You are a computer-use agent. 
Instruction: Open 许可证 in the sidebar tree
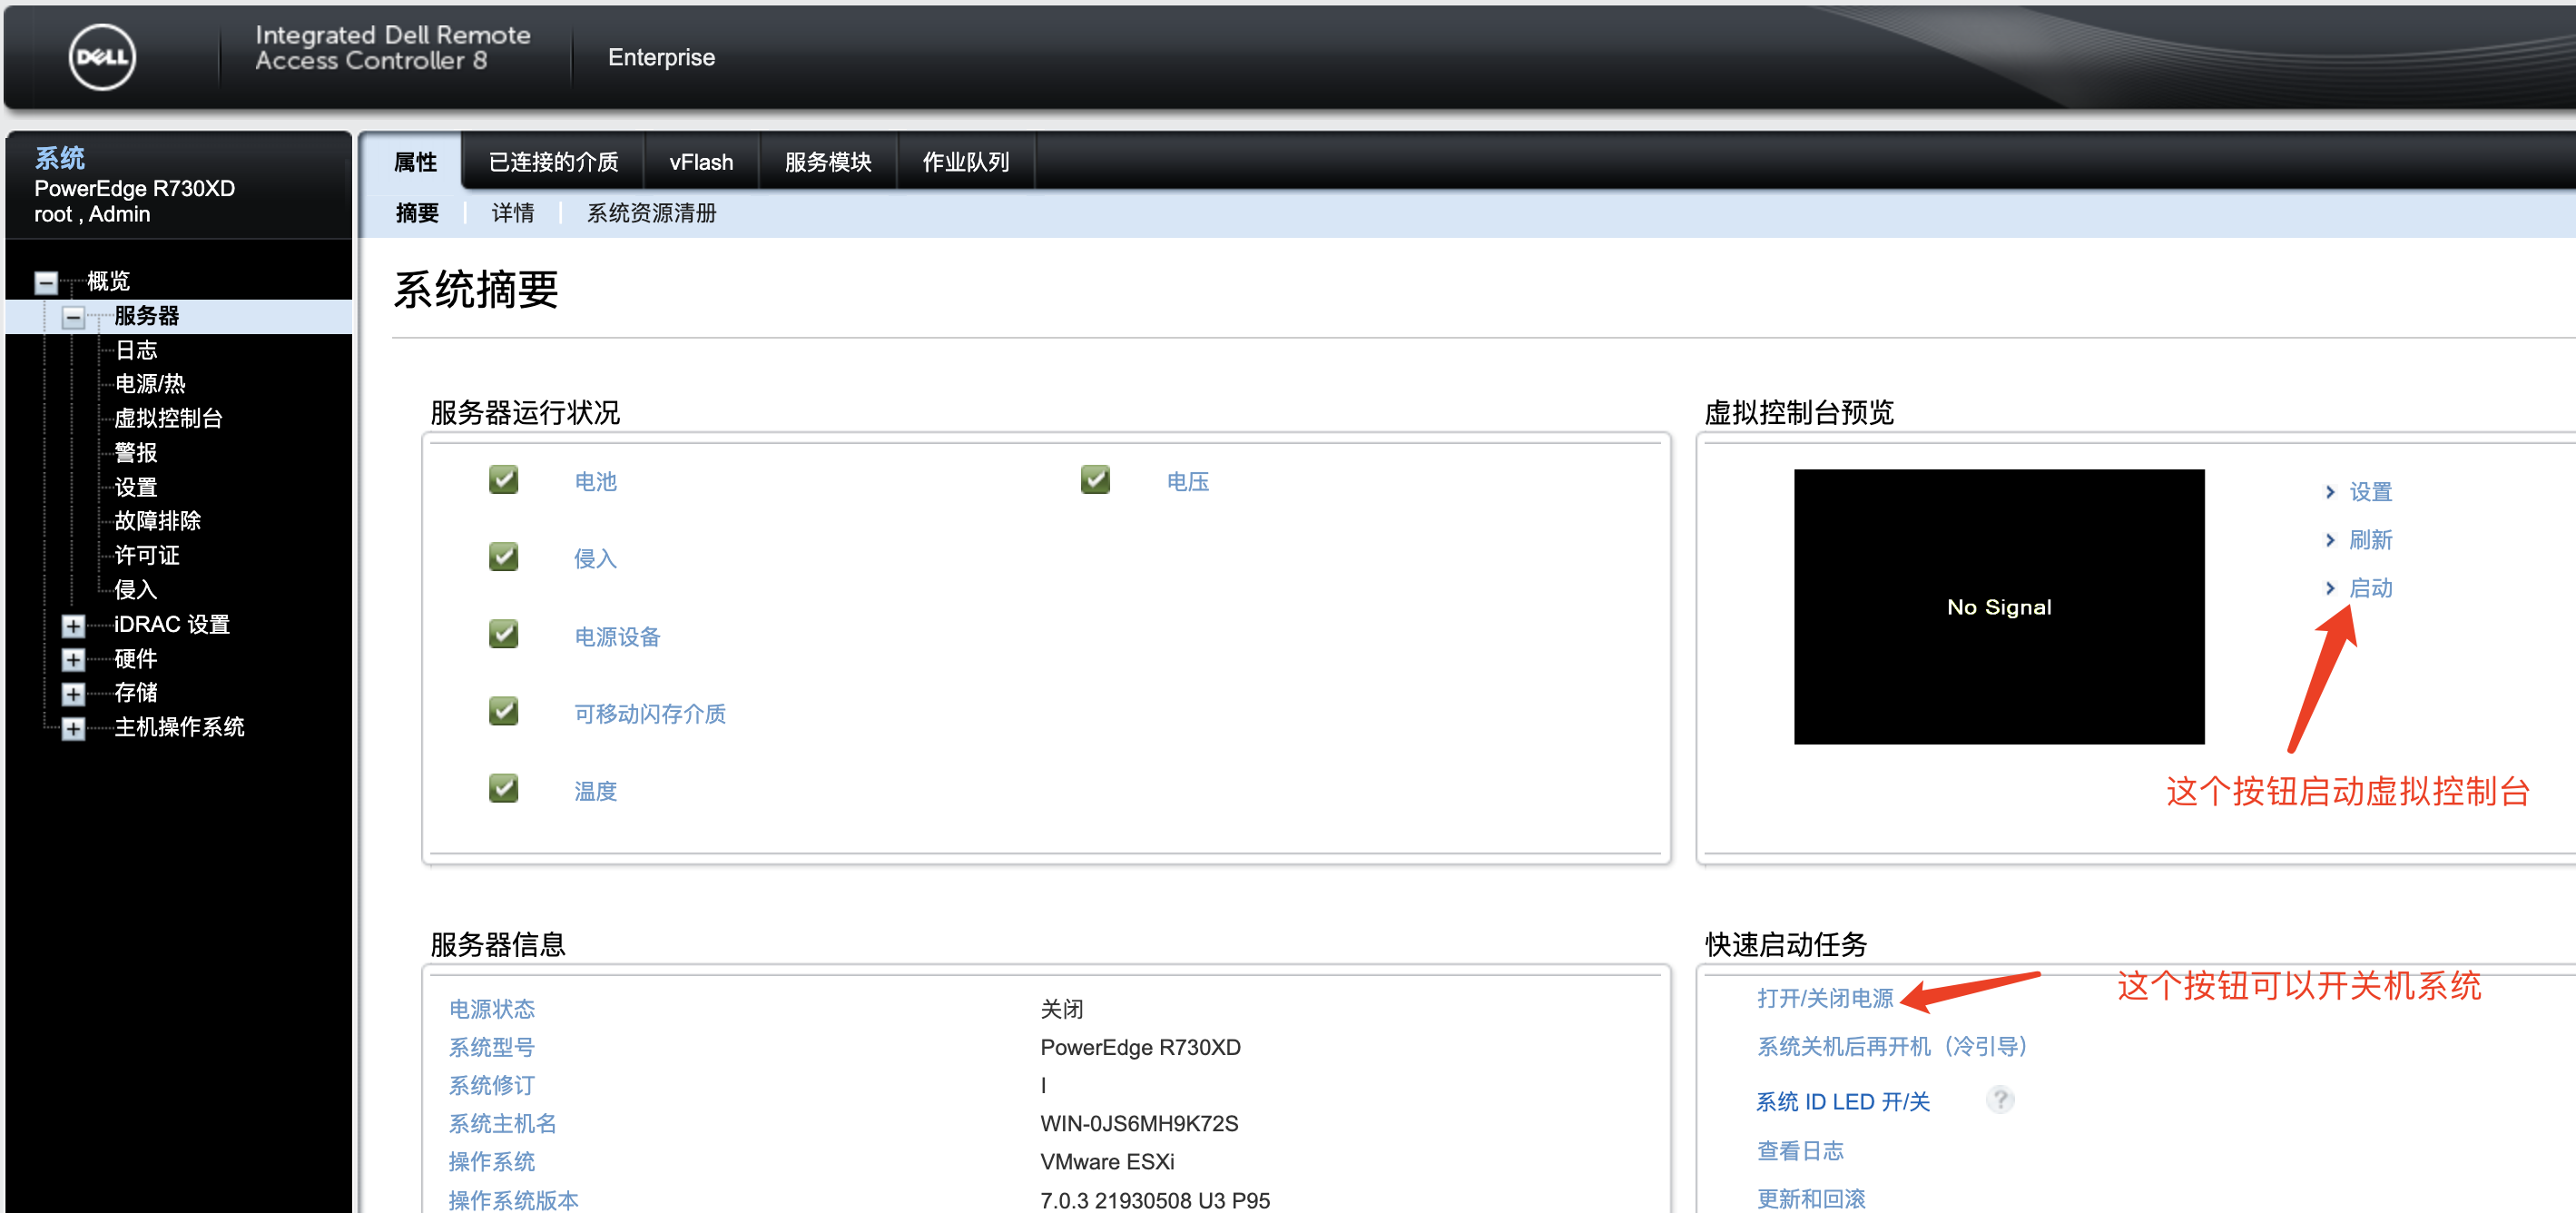click(x=147, y=555)
